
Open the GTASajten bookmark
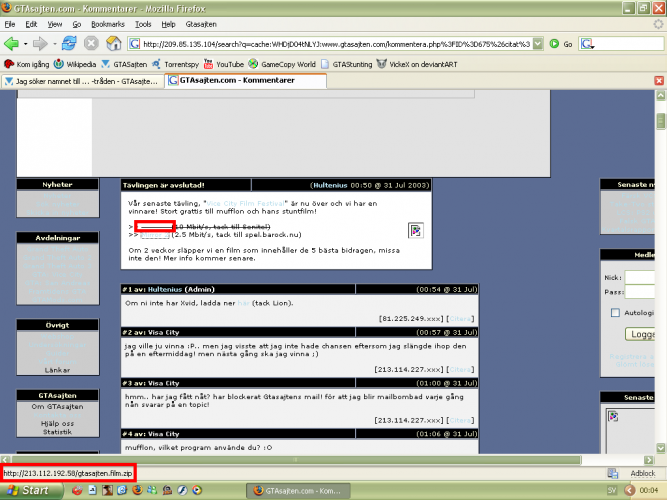click(124, 64)
